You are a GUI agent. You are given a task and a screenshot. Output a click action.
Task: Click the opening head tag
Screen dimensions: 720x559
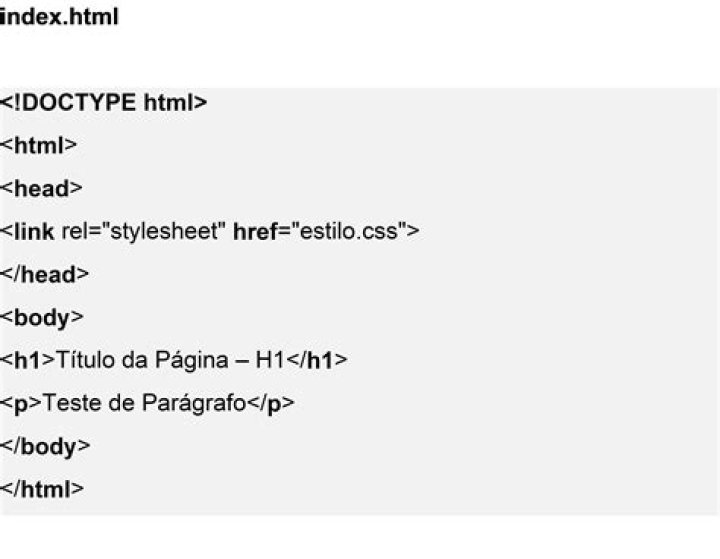(x=41, y=188)
